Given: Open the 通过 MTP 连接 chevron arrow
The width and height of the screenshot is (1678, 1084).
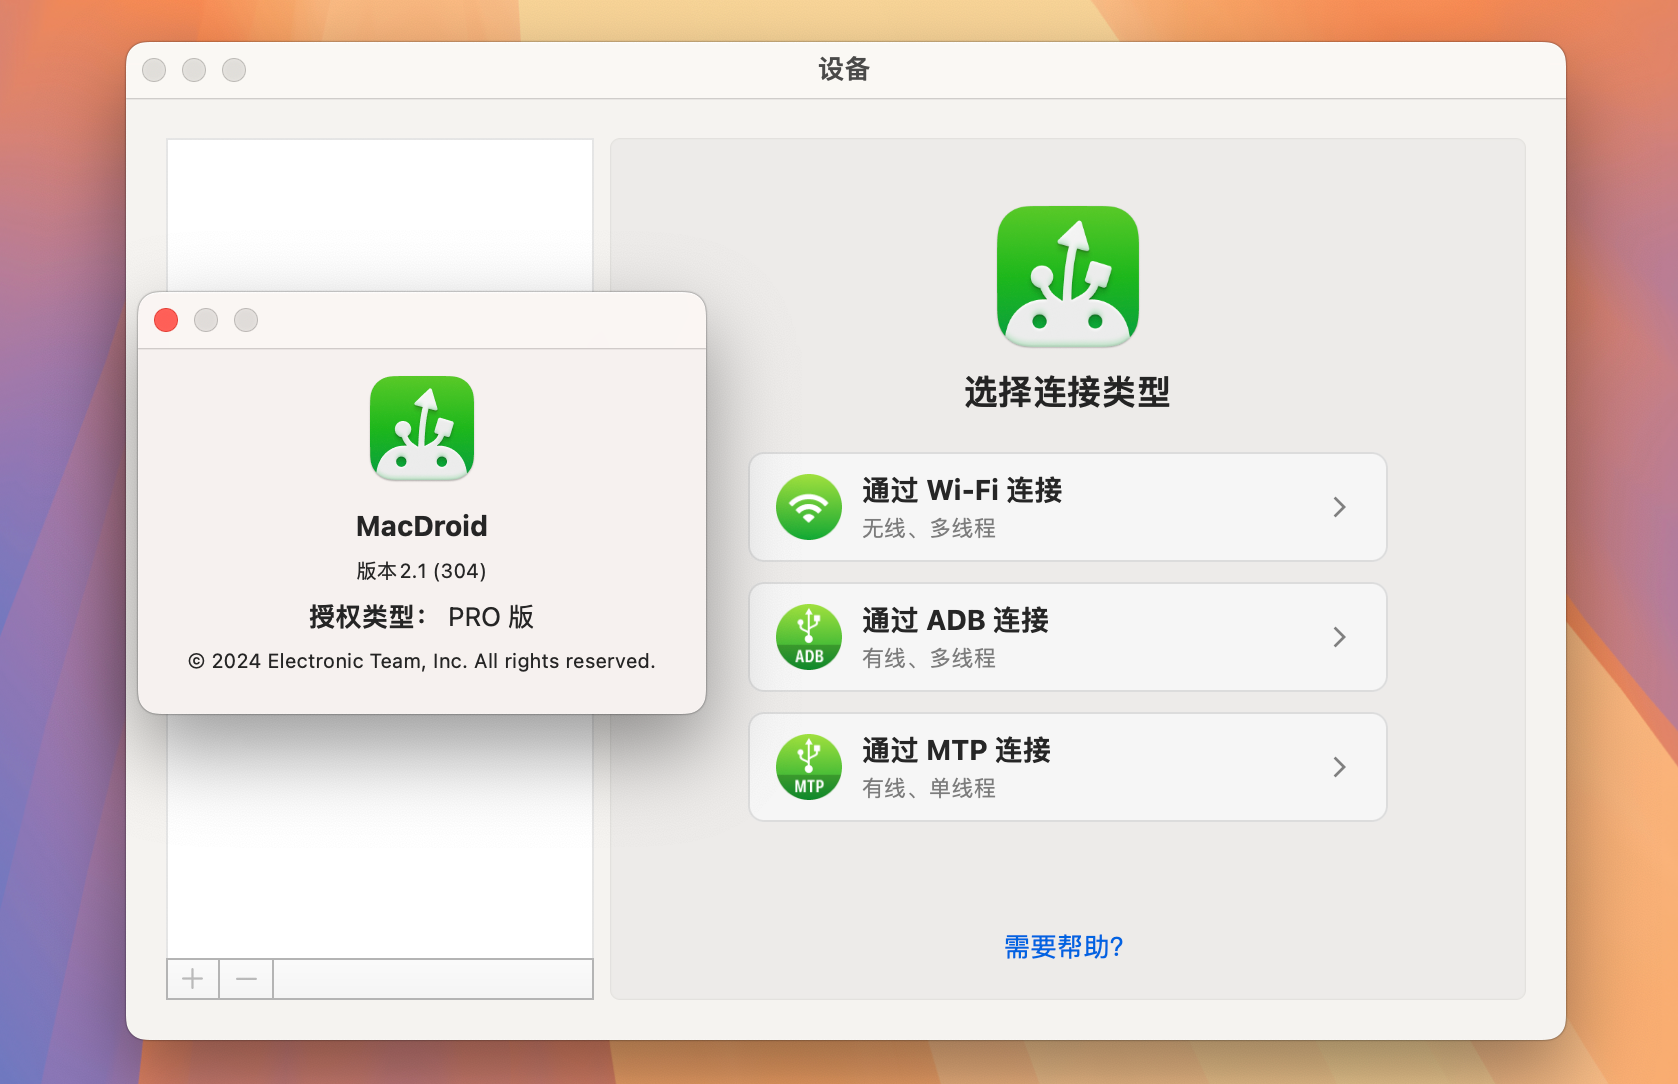Looking at the screenshot, I should (x=1340, y=767).
